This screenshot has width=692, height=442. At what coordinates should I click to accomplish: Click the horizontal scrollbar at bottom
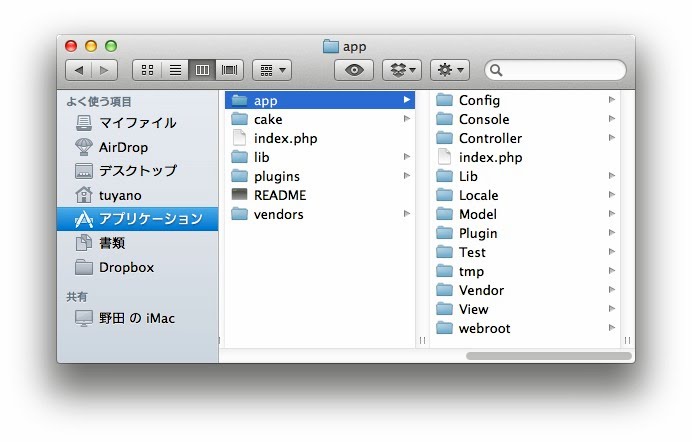click(x=548, y=355)
